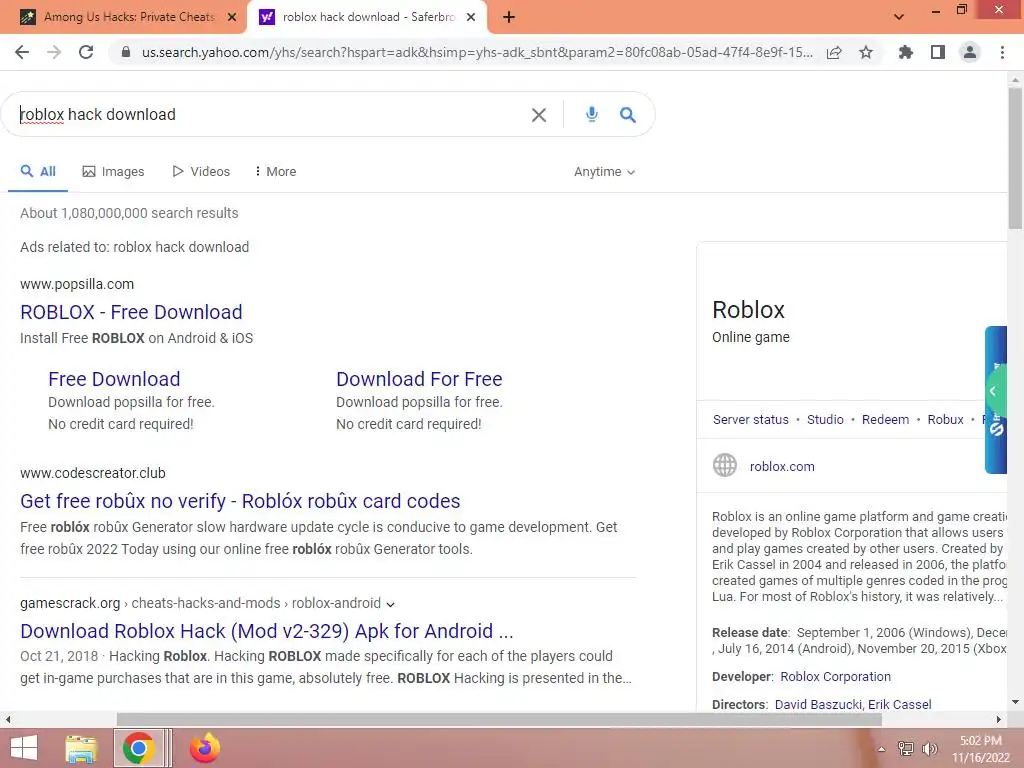Open network status tray icon
1024x768 pixels.
click(x=905, y=749)
